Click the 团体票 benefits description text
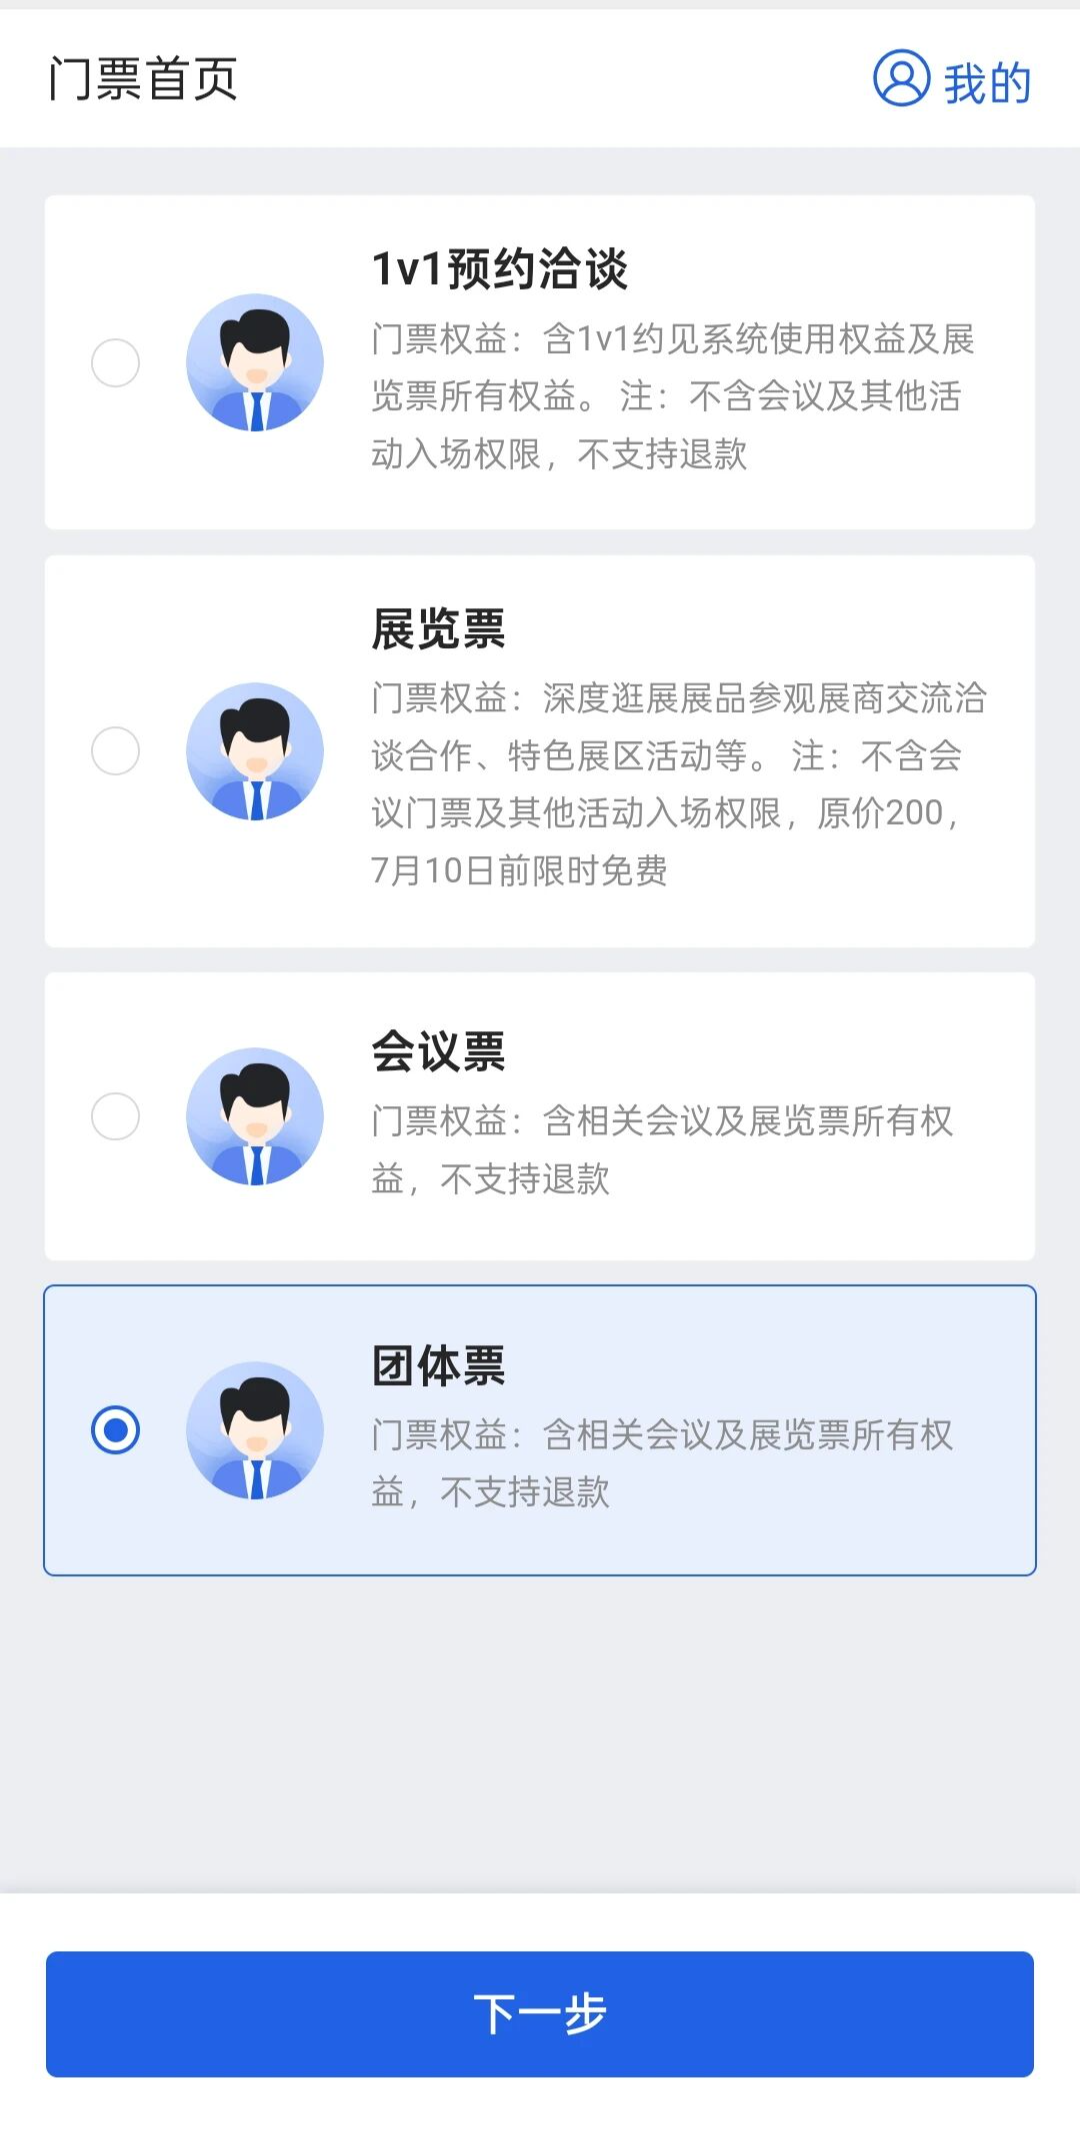Viewport: 1080px width, 2135px height. point(661,1463)
